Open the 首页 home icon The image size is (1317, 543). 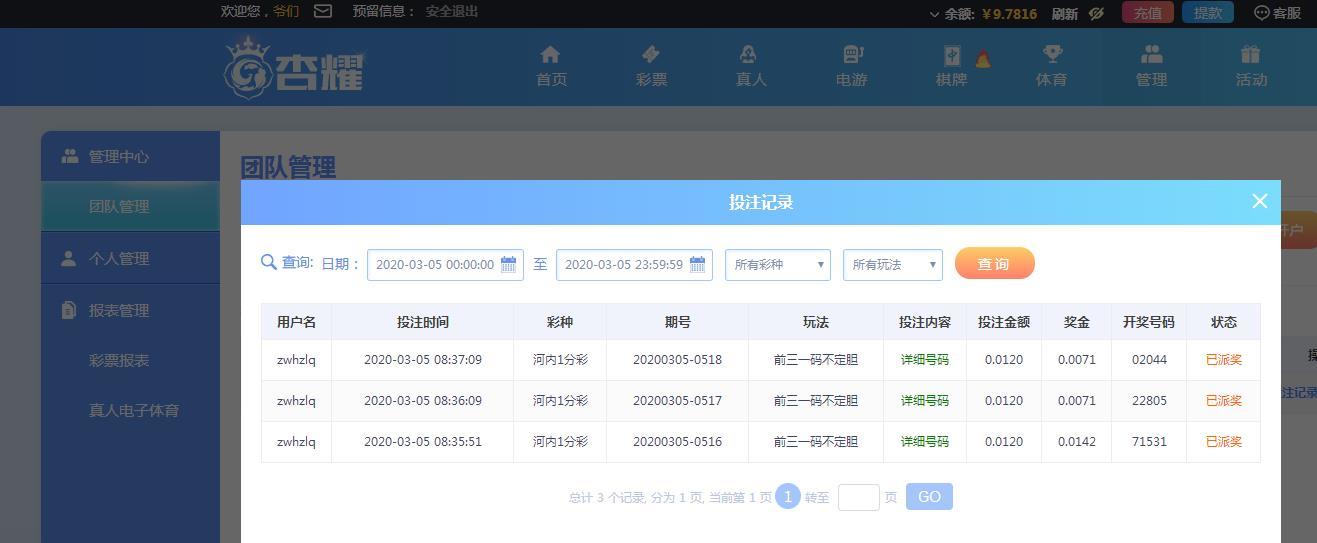(x=550, y=54)
